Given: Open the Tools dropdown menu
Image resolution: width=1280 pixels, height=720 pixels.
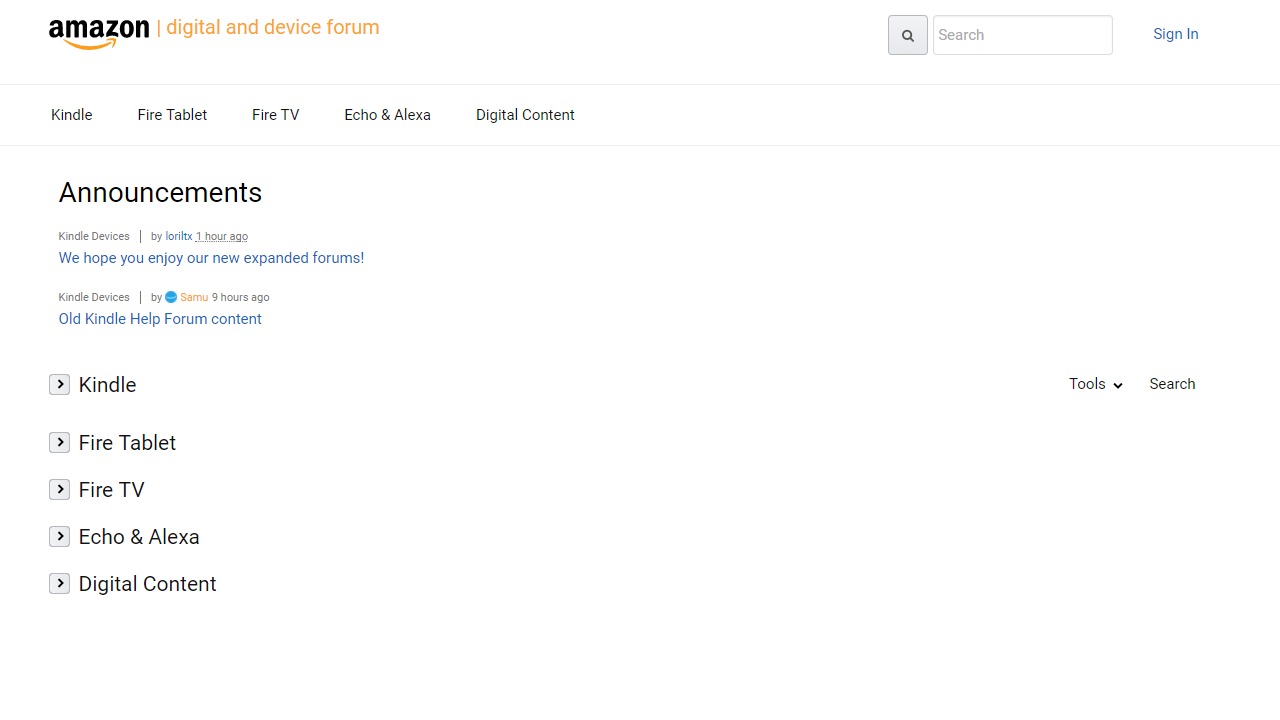Looking at the screenshot, I should click(x=1095, y=384).
